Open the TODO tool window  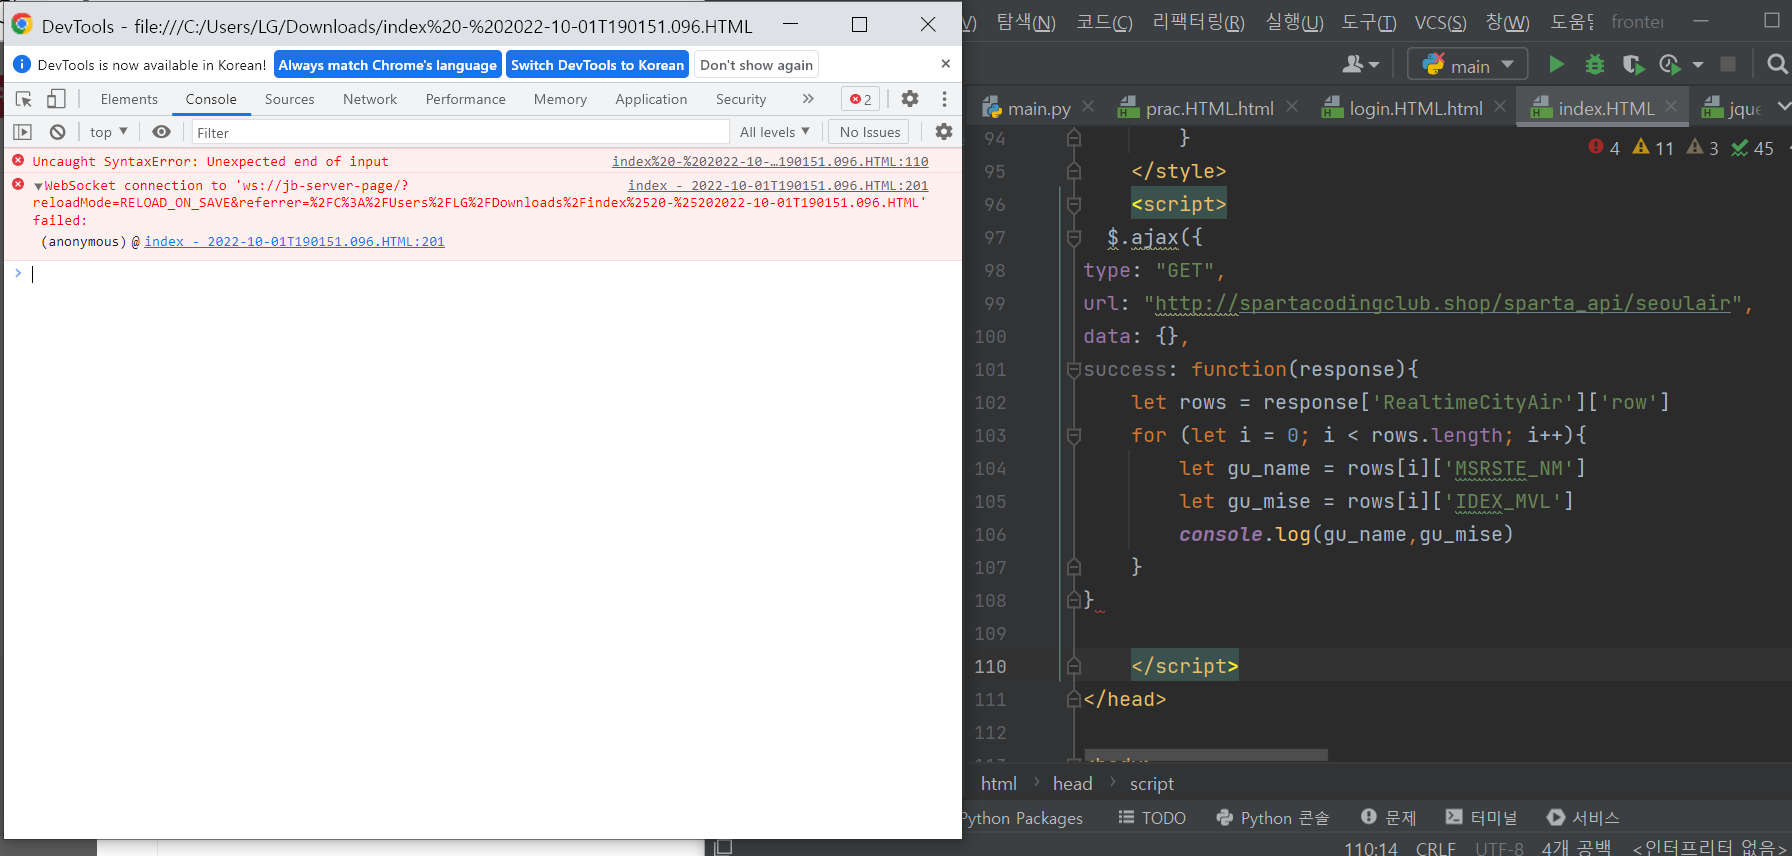coord(1152,818)
